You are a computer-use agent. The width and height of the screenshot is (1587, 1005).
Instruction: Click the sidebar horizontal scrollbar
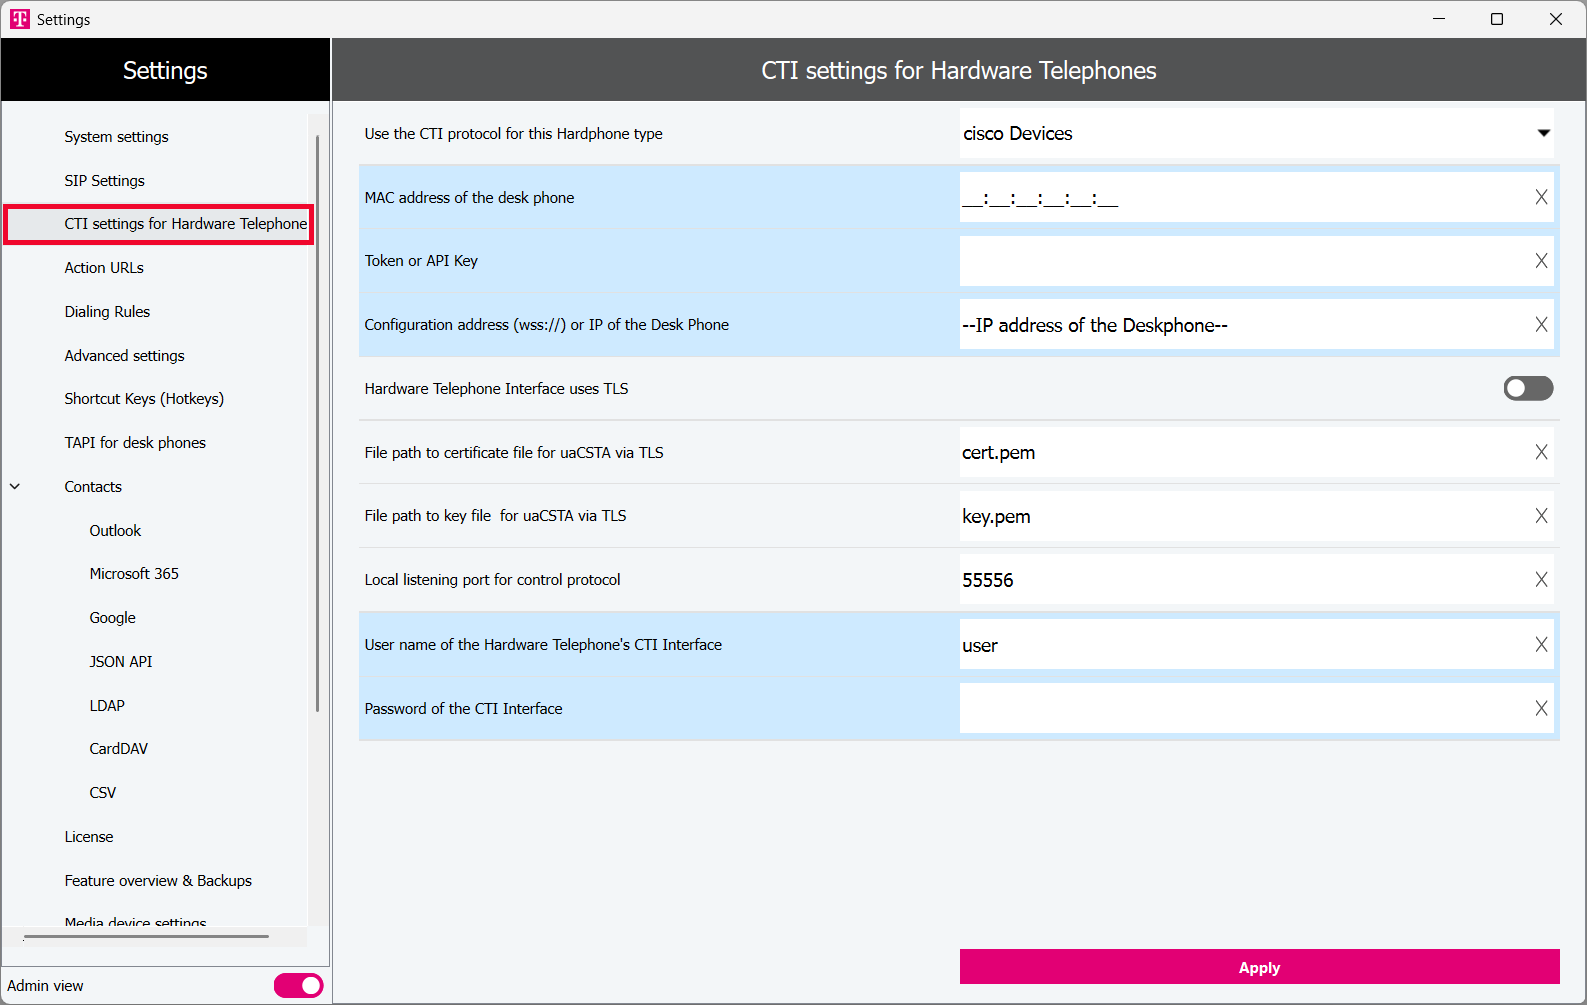(146, 937)
